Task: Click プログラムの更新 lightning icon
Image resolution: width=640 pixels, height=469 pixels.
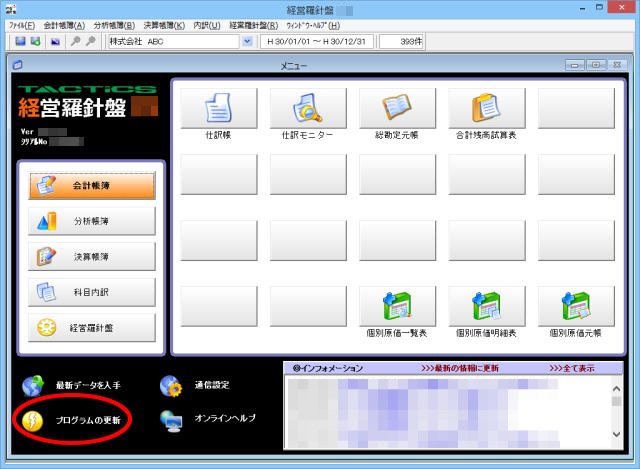Action: [33, 420]
